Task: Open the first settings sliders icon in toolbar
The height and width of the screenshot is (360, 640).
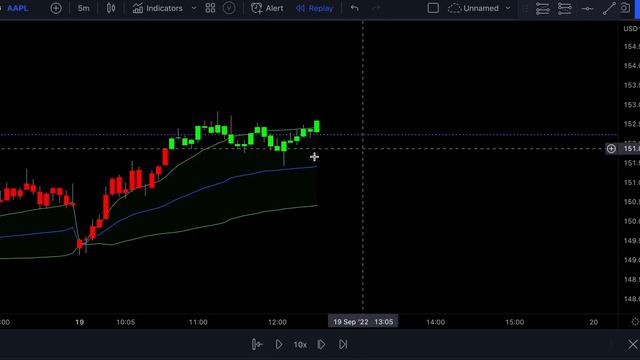Action: pos(542,9)
